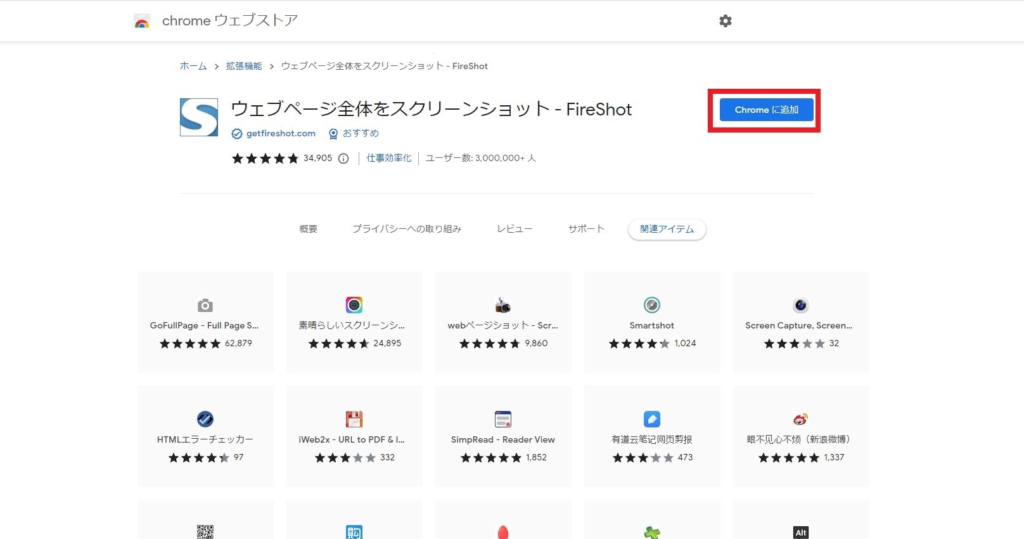Screen dimensions: 1024x539
Task: Click the Weibo eye icon
Action: pyautogui.click(x=801, y=419)
